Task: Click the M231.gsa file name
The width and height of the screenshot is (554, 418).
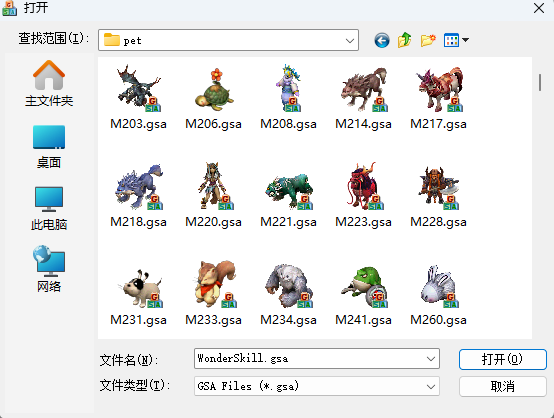Action: (138, 320)
